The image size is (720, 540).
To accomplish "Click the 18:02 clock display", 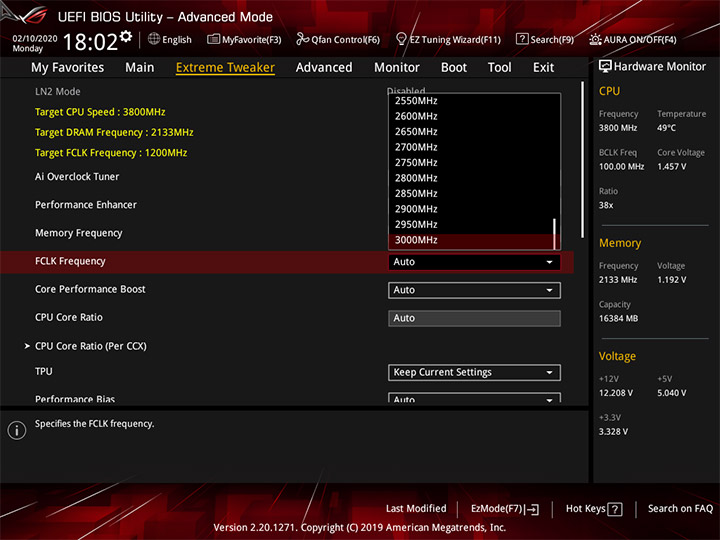I will point(90,42).
